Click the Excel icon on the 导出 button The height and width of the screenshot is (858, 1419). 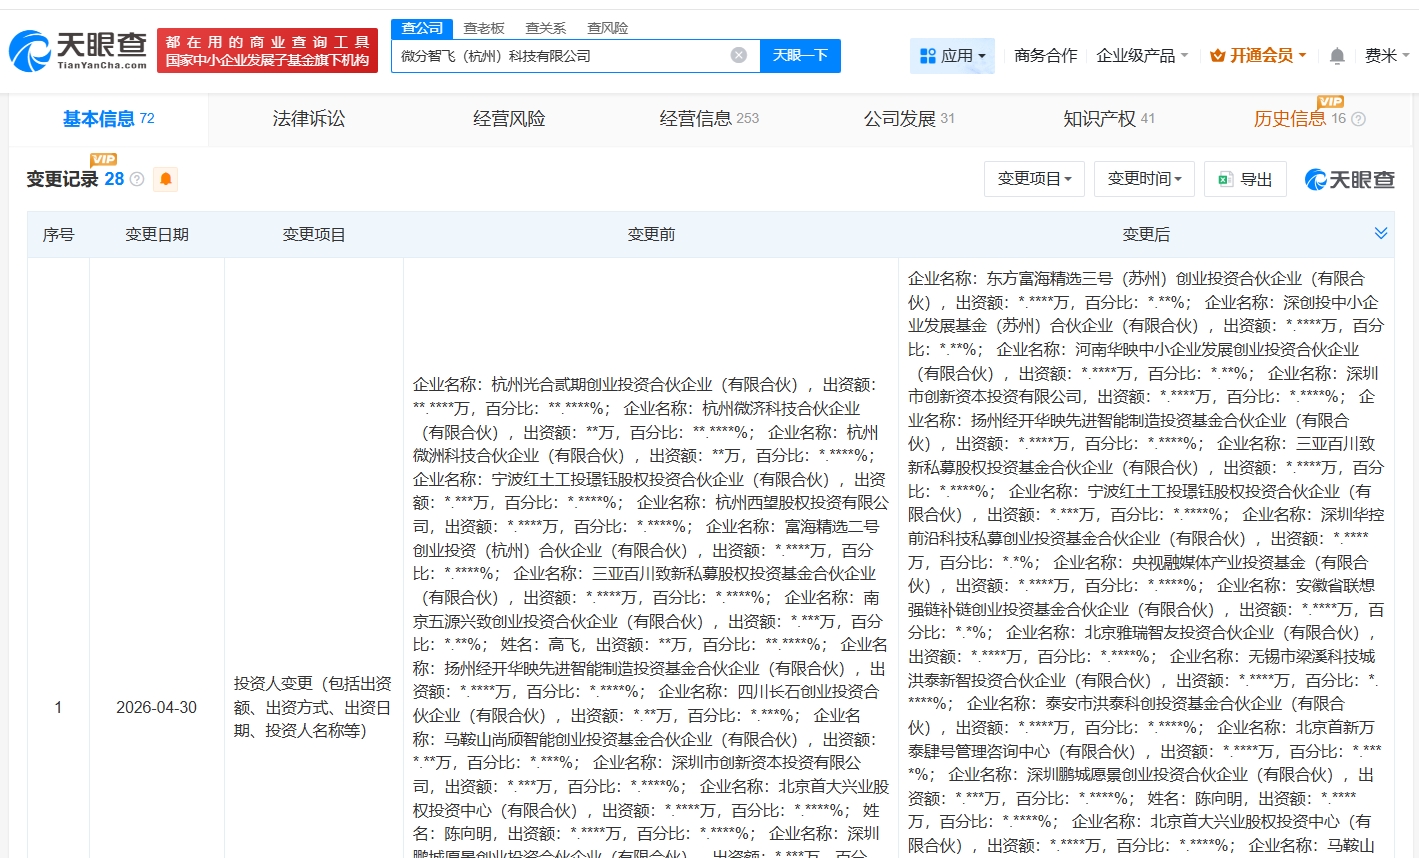[x=1225, y=179]
